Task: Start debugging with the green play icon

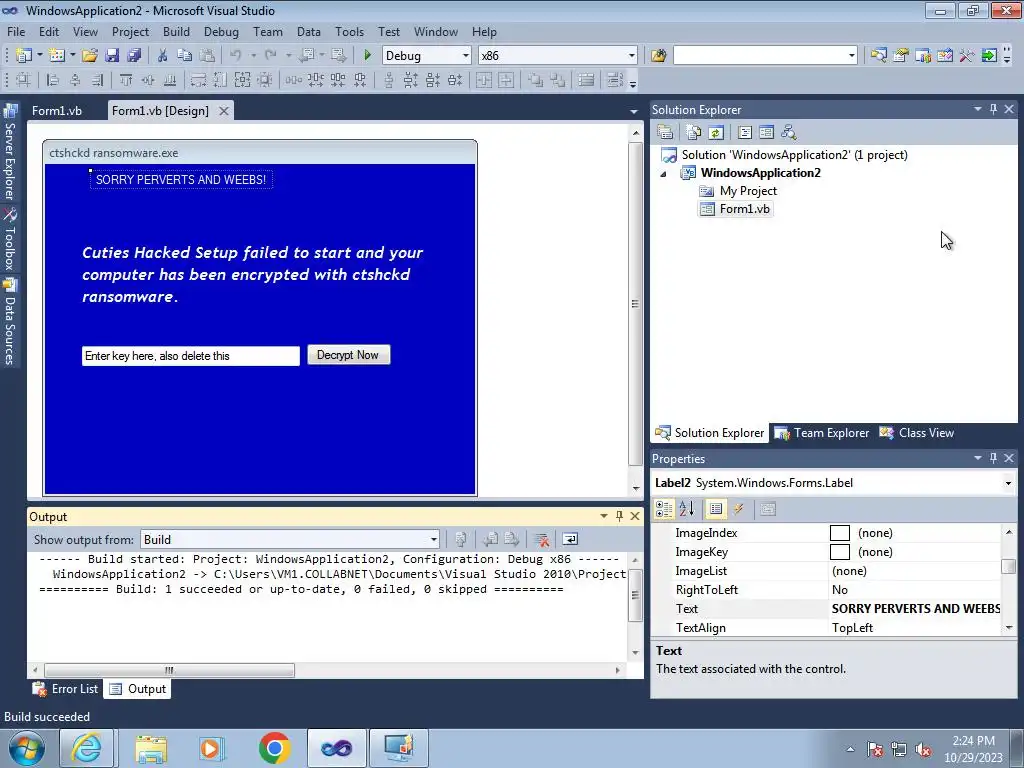Action: pyautogui.click(x=367, y=56)
